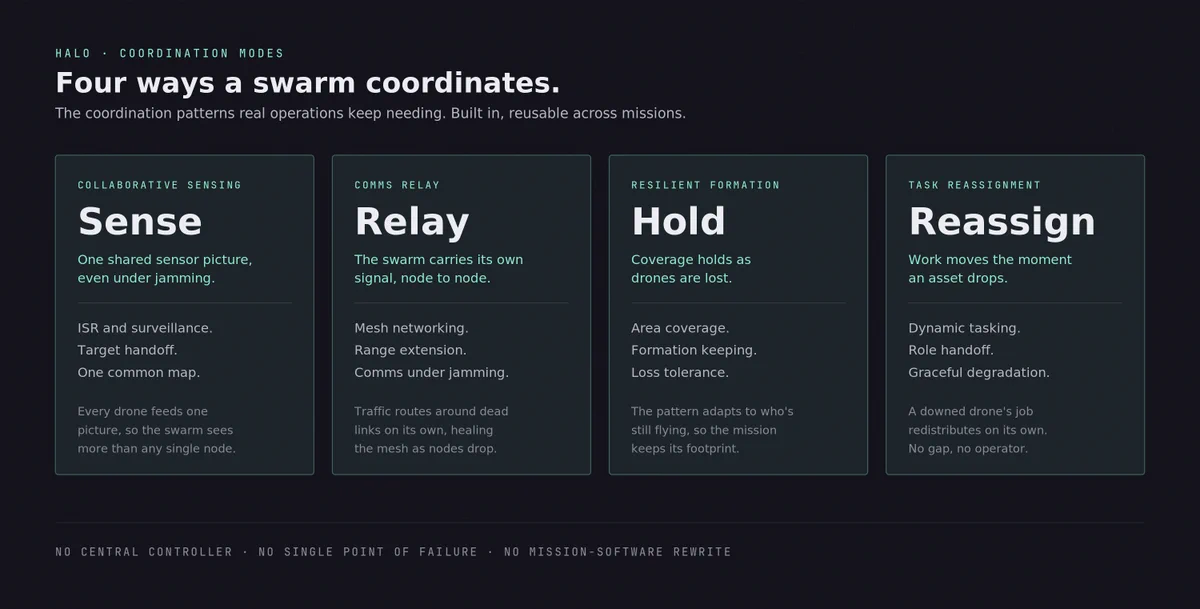Click the paragraph 'A downed drone's job redistributes'
The image size is (1200, 609).
tap(978, 430)
